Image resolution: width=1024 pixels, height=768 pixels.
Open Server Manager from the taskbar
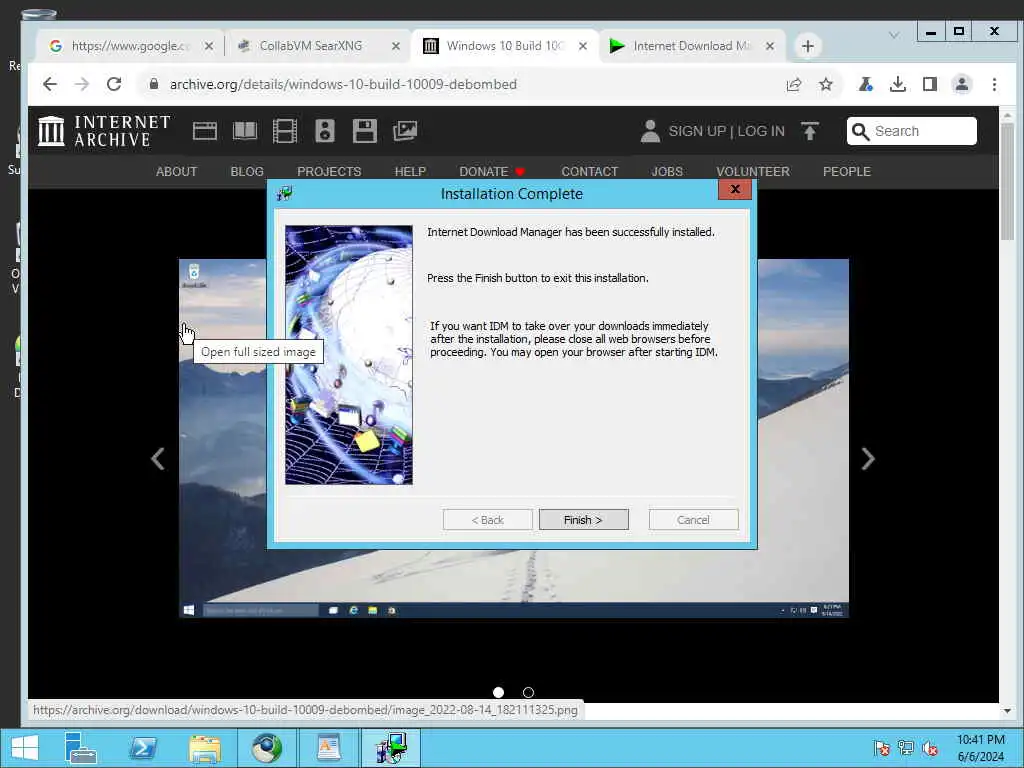(x=81, y=748)
